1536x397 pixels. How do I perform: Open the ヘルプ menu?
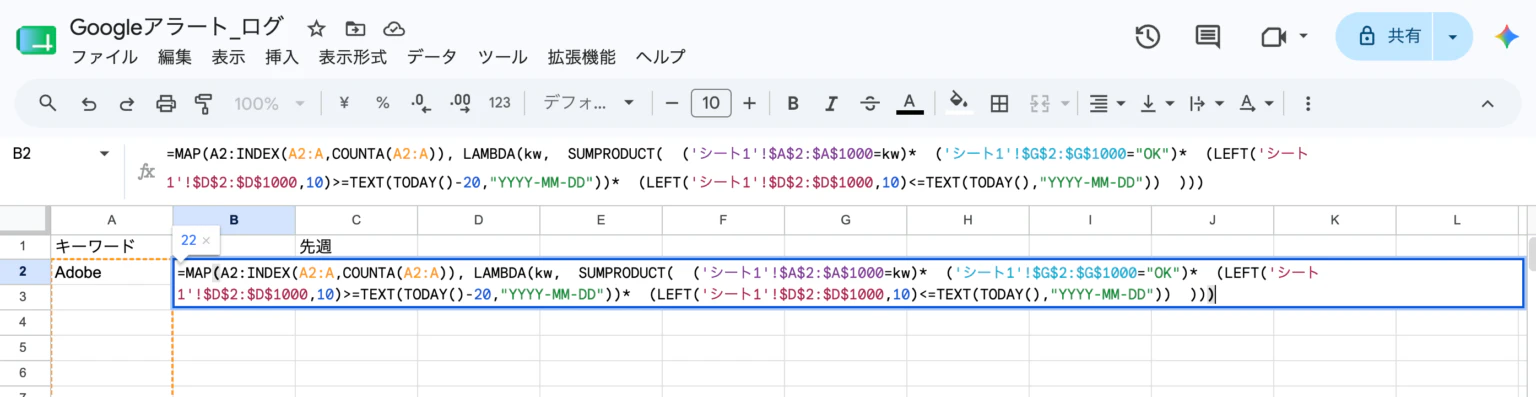coord(661,57)
